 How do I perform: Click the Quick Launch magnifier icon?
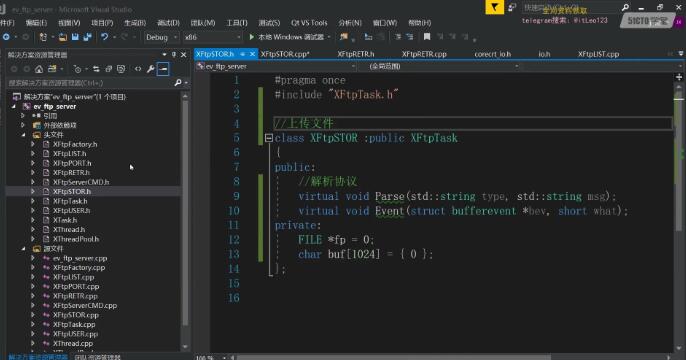(x=625, y=7)
